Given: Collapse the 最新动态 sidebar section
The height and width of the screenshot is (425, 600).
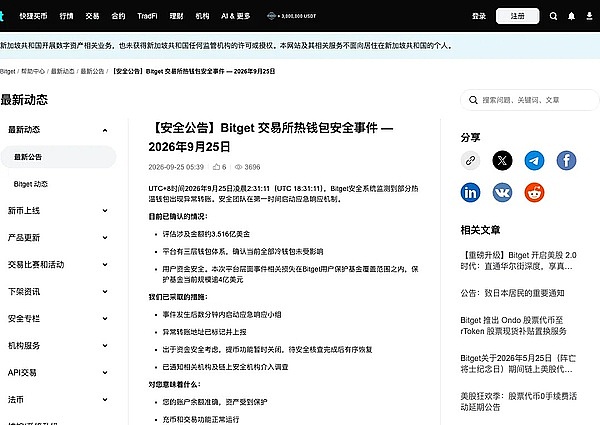Looking at the screenshot, I should (105, 130).
